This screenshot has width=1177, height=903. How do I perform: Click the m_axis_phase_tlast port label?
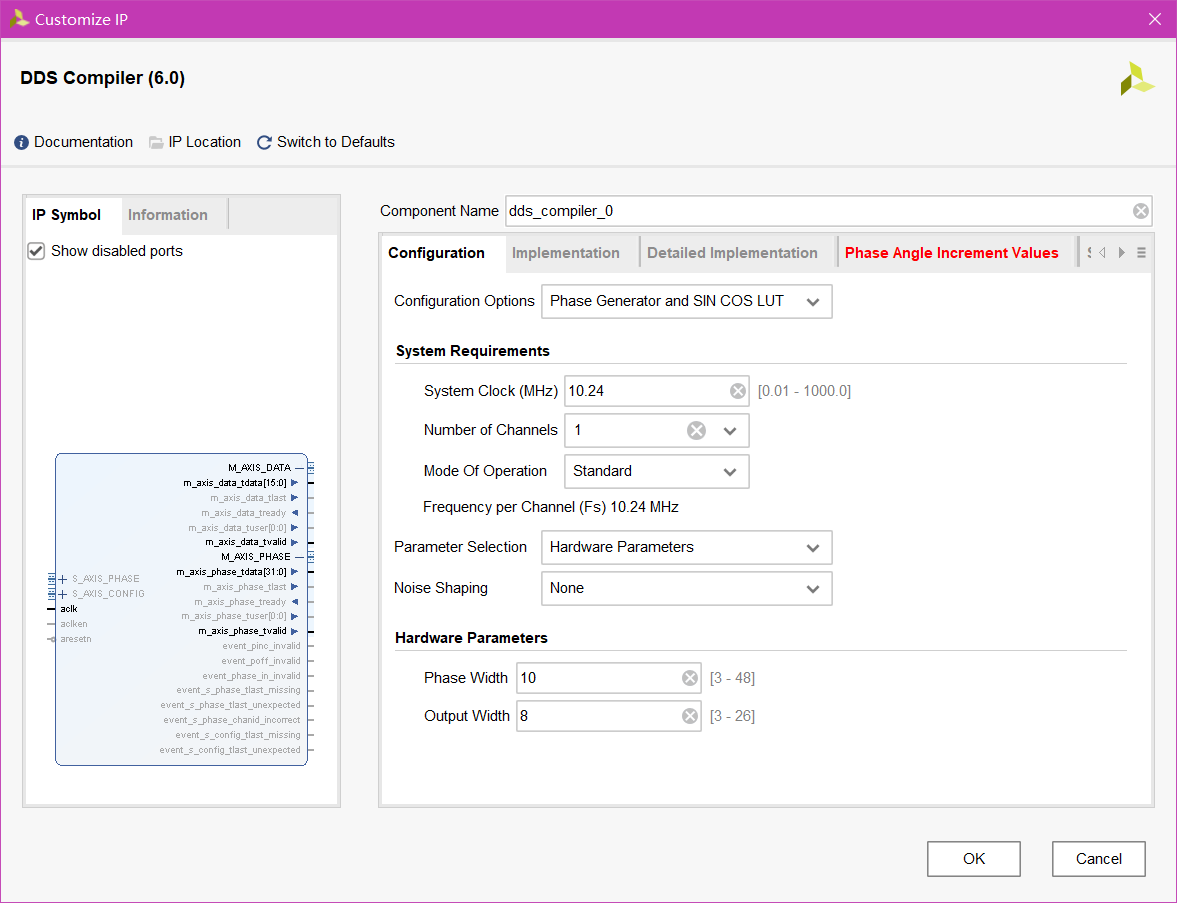(245, 588)
